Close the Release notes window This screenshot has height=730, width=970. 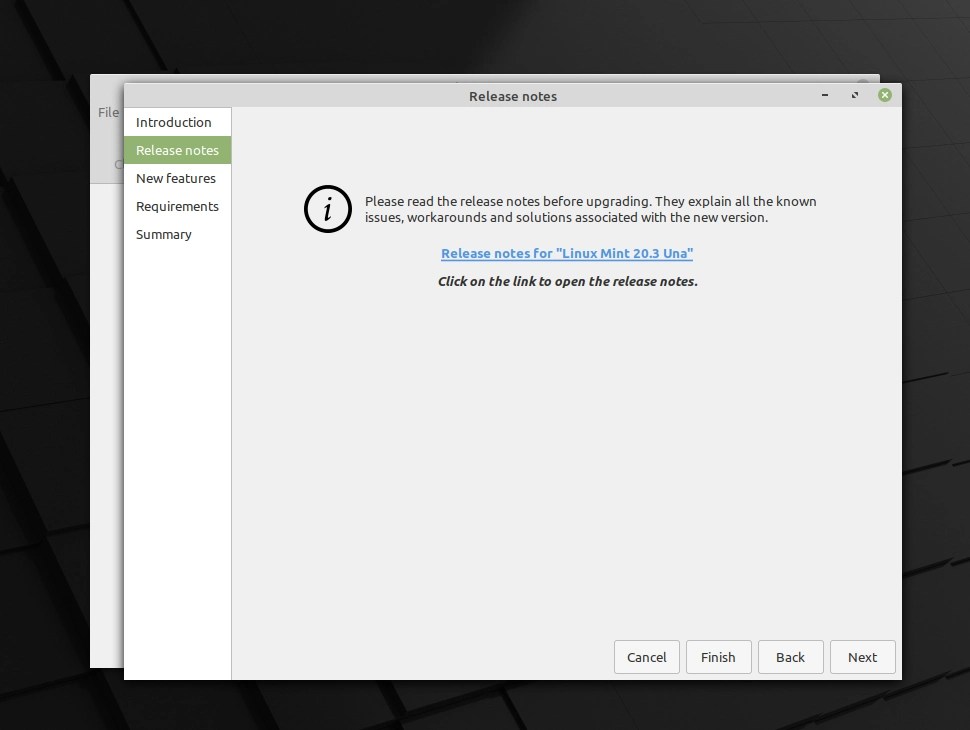coord(885,95)
